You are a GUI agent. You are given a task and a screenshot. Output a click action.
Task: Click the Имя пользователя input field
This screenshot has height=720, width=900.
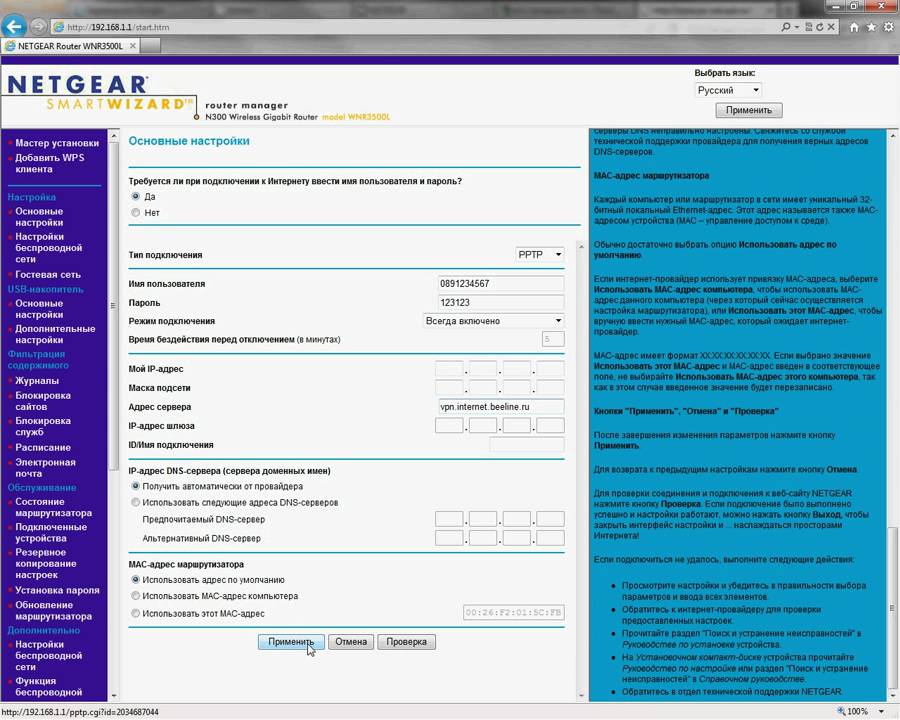click(x=501, y=284)
